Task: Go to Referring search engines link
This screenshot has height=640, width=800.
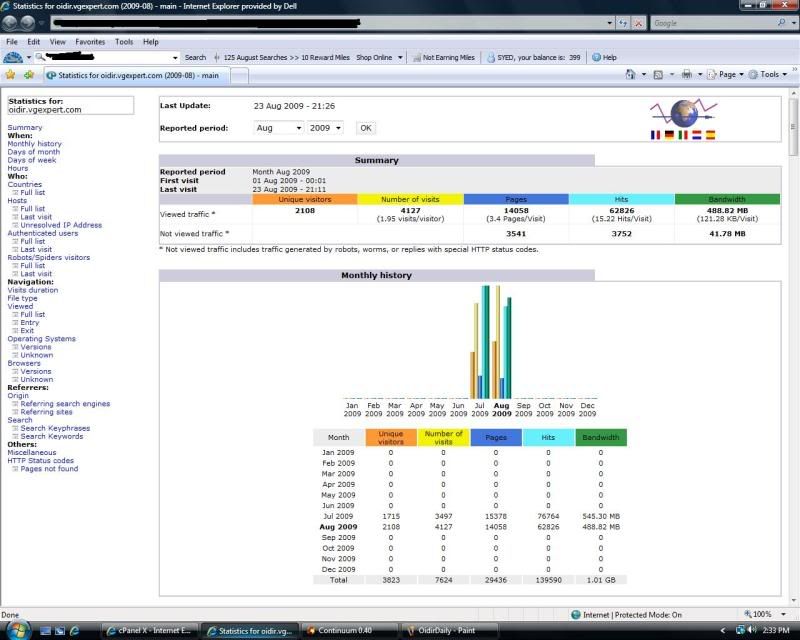Action: tap(65, 404)
